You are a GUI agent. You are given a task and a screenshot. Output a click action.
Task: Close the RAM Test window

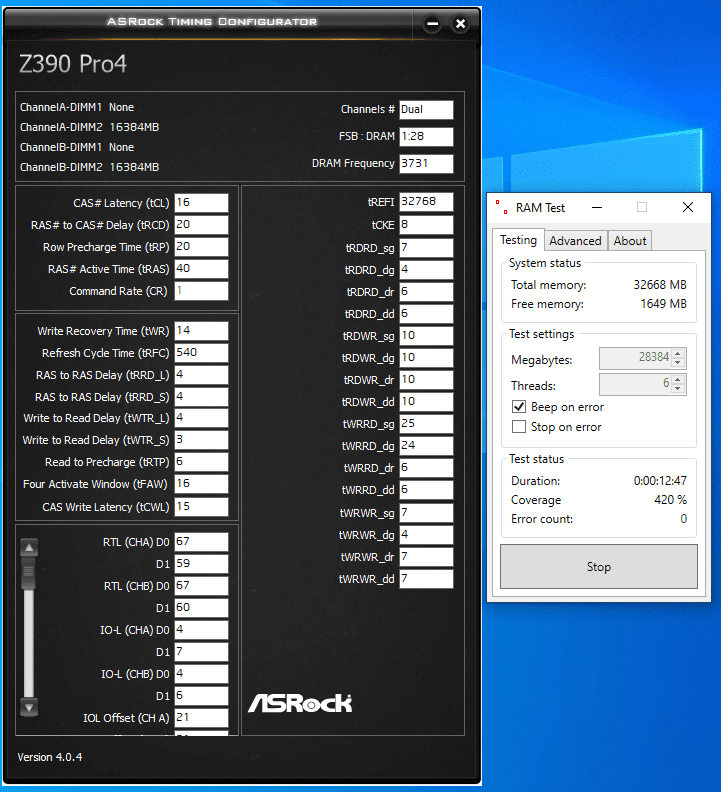tap(688, 208)
